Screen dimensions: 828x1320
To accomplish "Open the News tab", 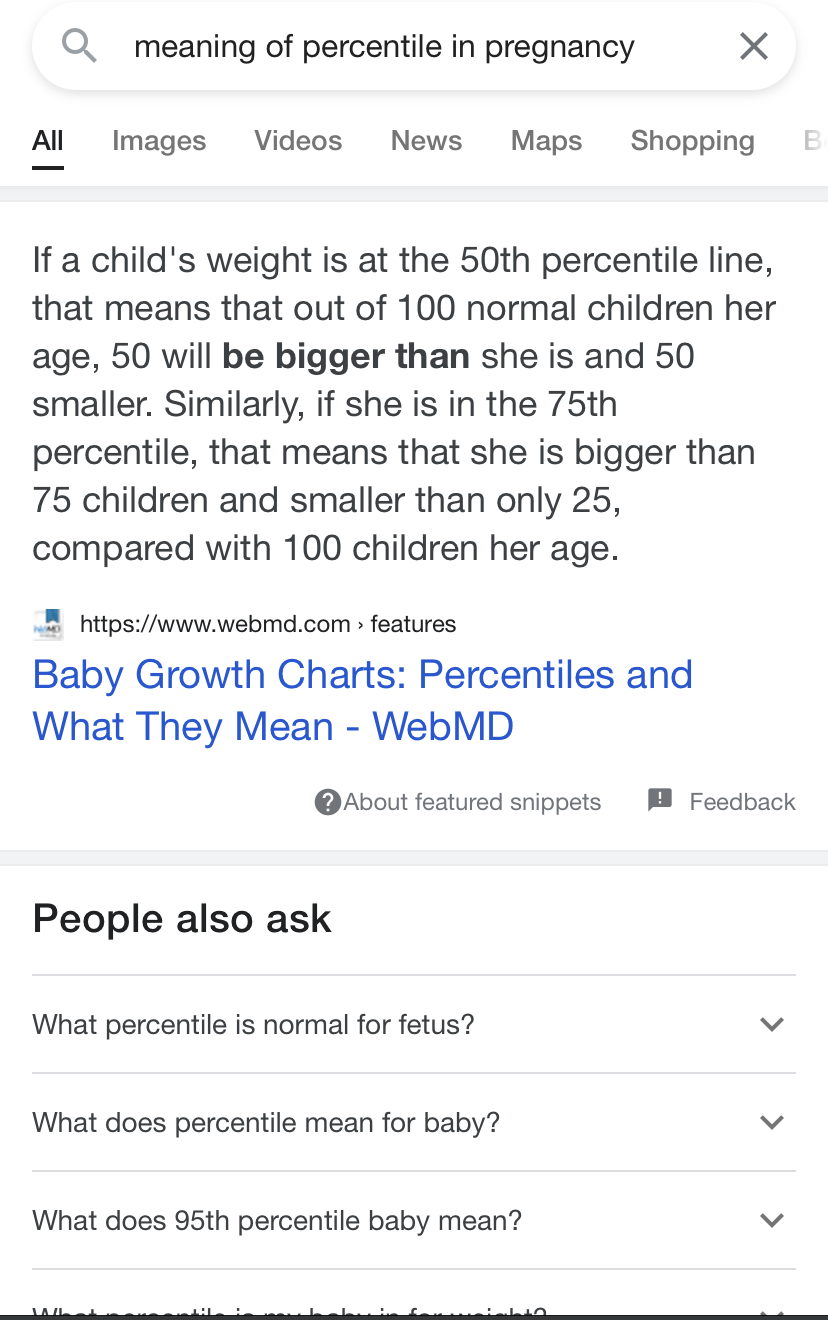I will (x=426, y=141).
